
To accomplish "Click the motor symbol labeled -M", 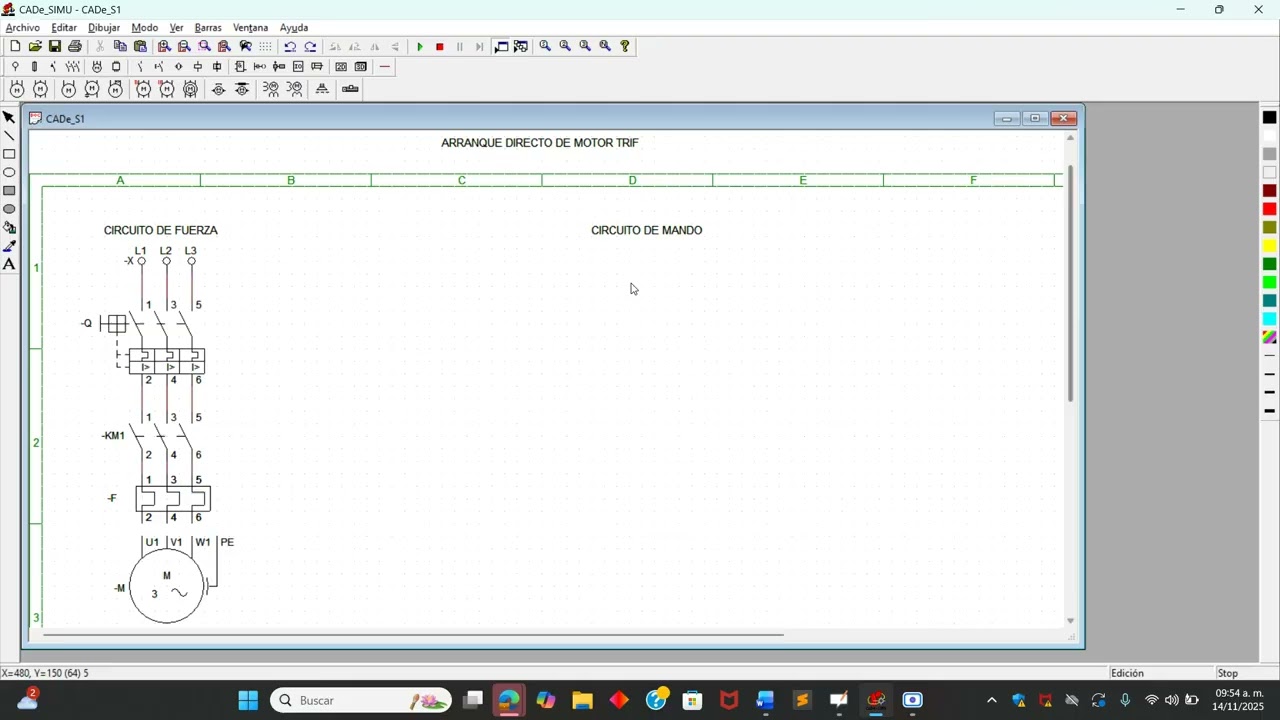I will (x=167, y=586).
